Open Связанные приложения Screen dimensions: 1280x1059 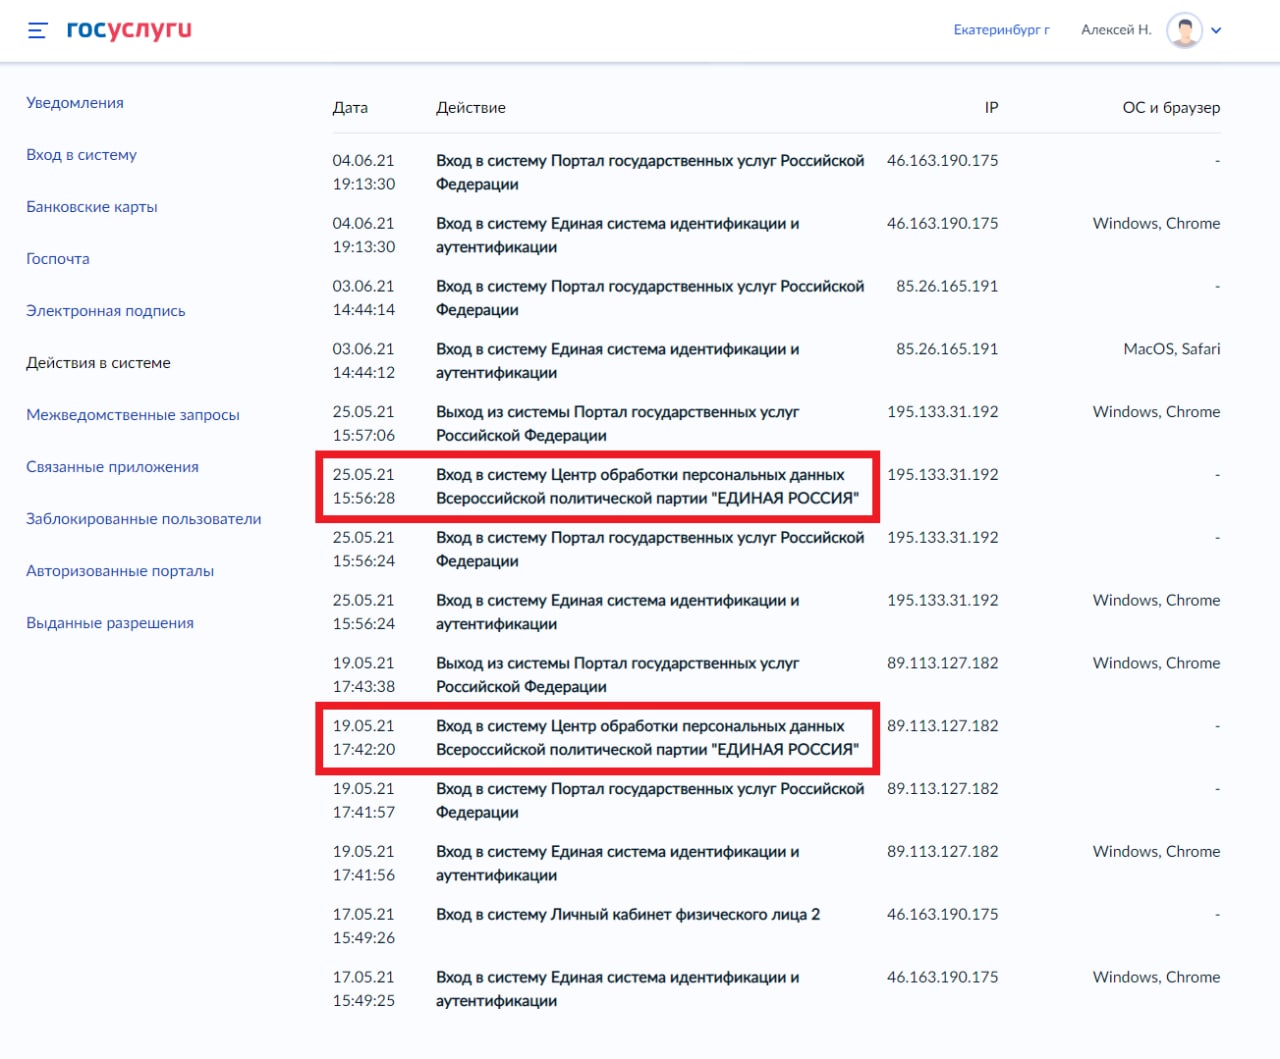point(112,467)
